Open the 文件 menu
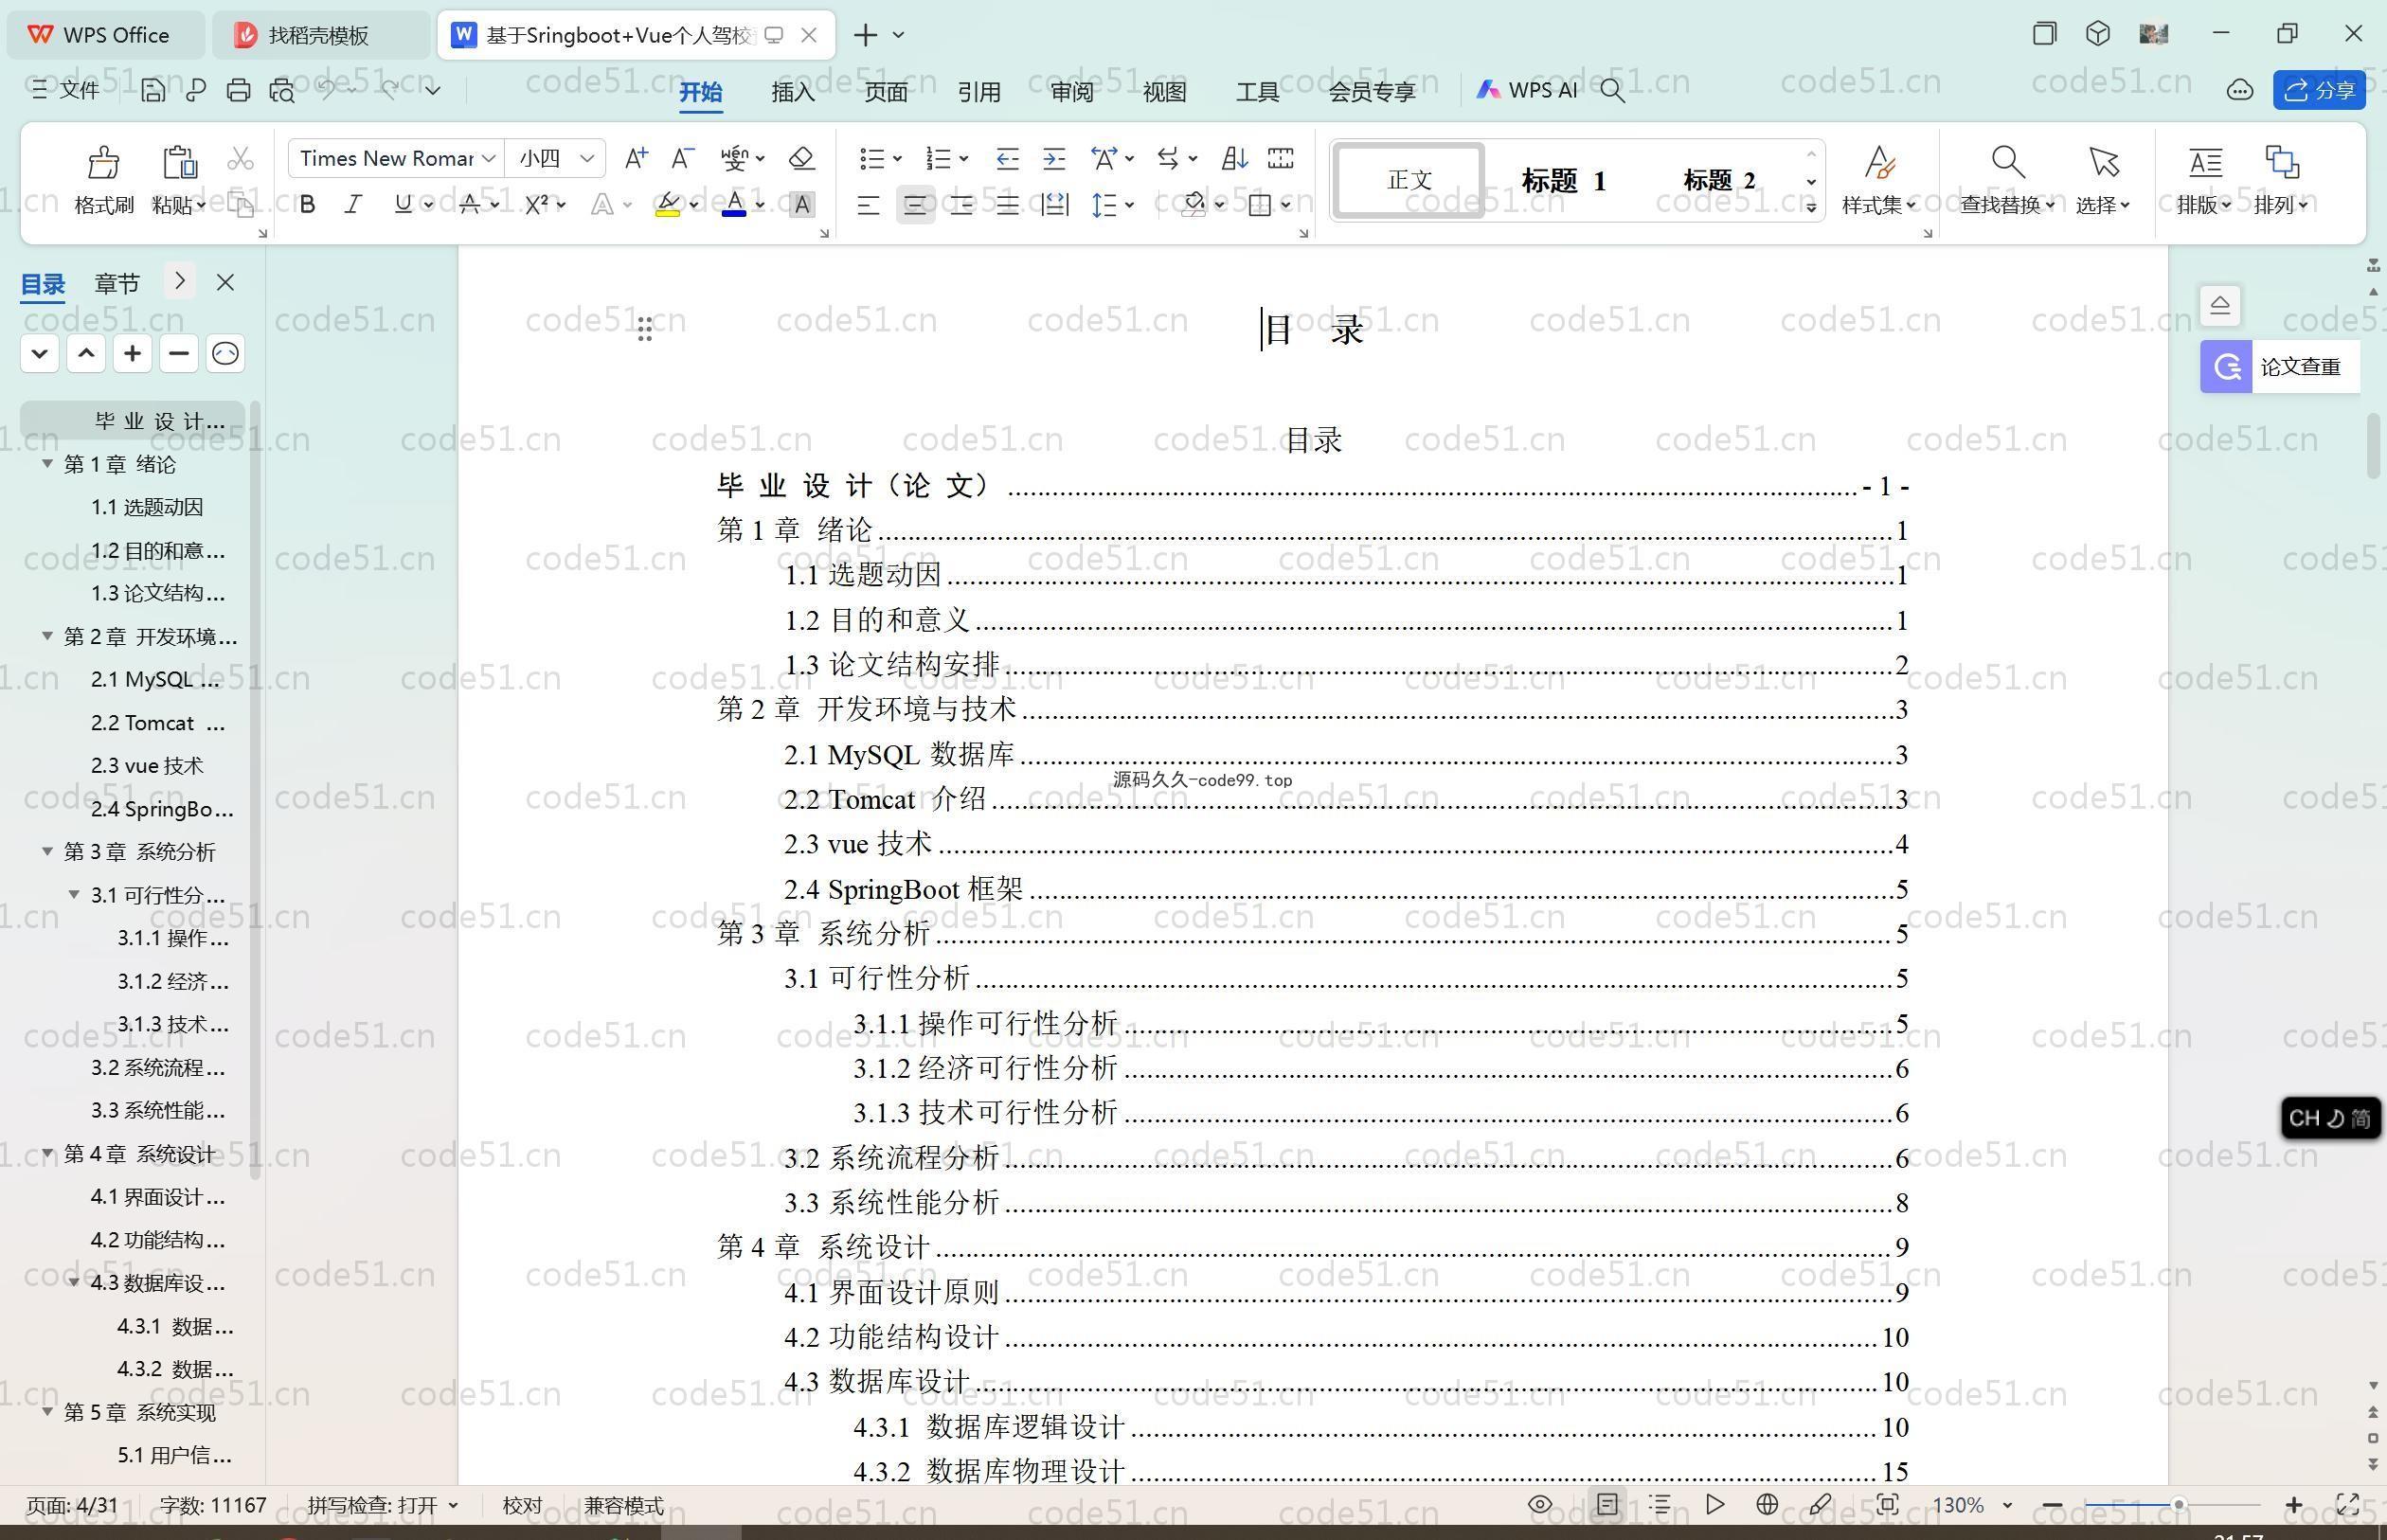Image resolution: width=2387 pixels, height=1540 pixels. point(65,90)
